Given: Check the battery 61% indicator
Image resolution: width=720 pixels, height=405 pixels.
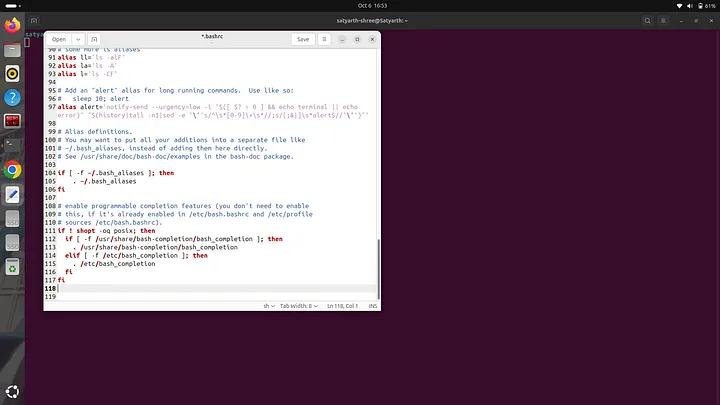Looking at the screenshot, I should 707,6.
